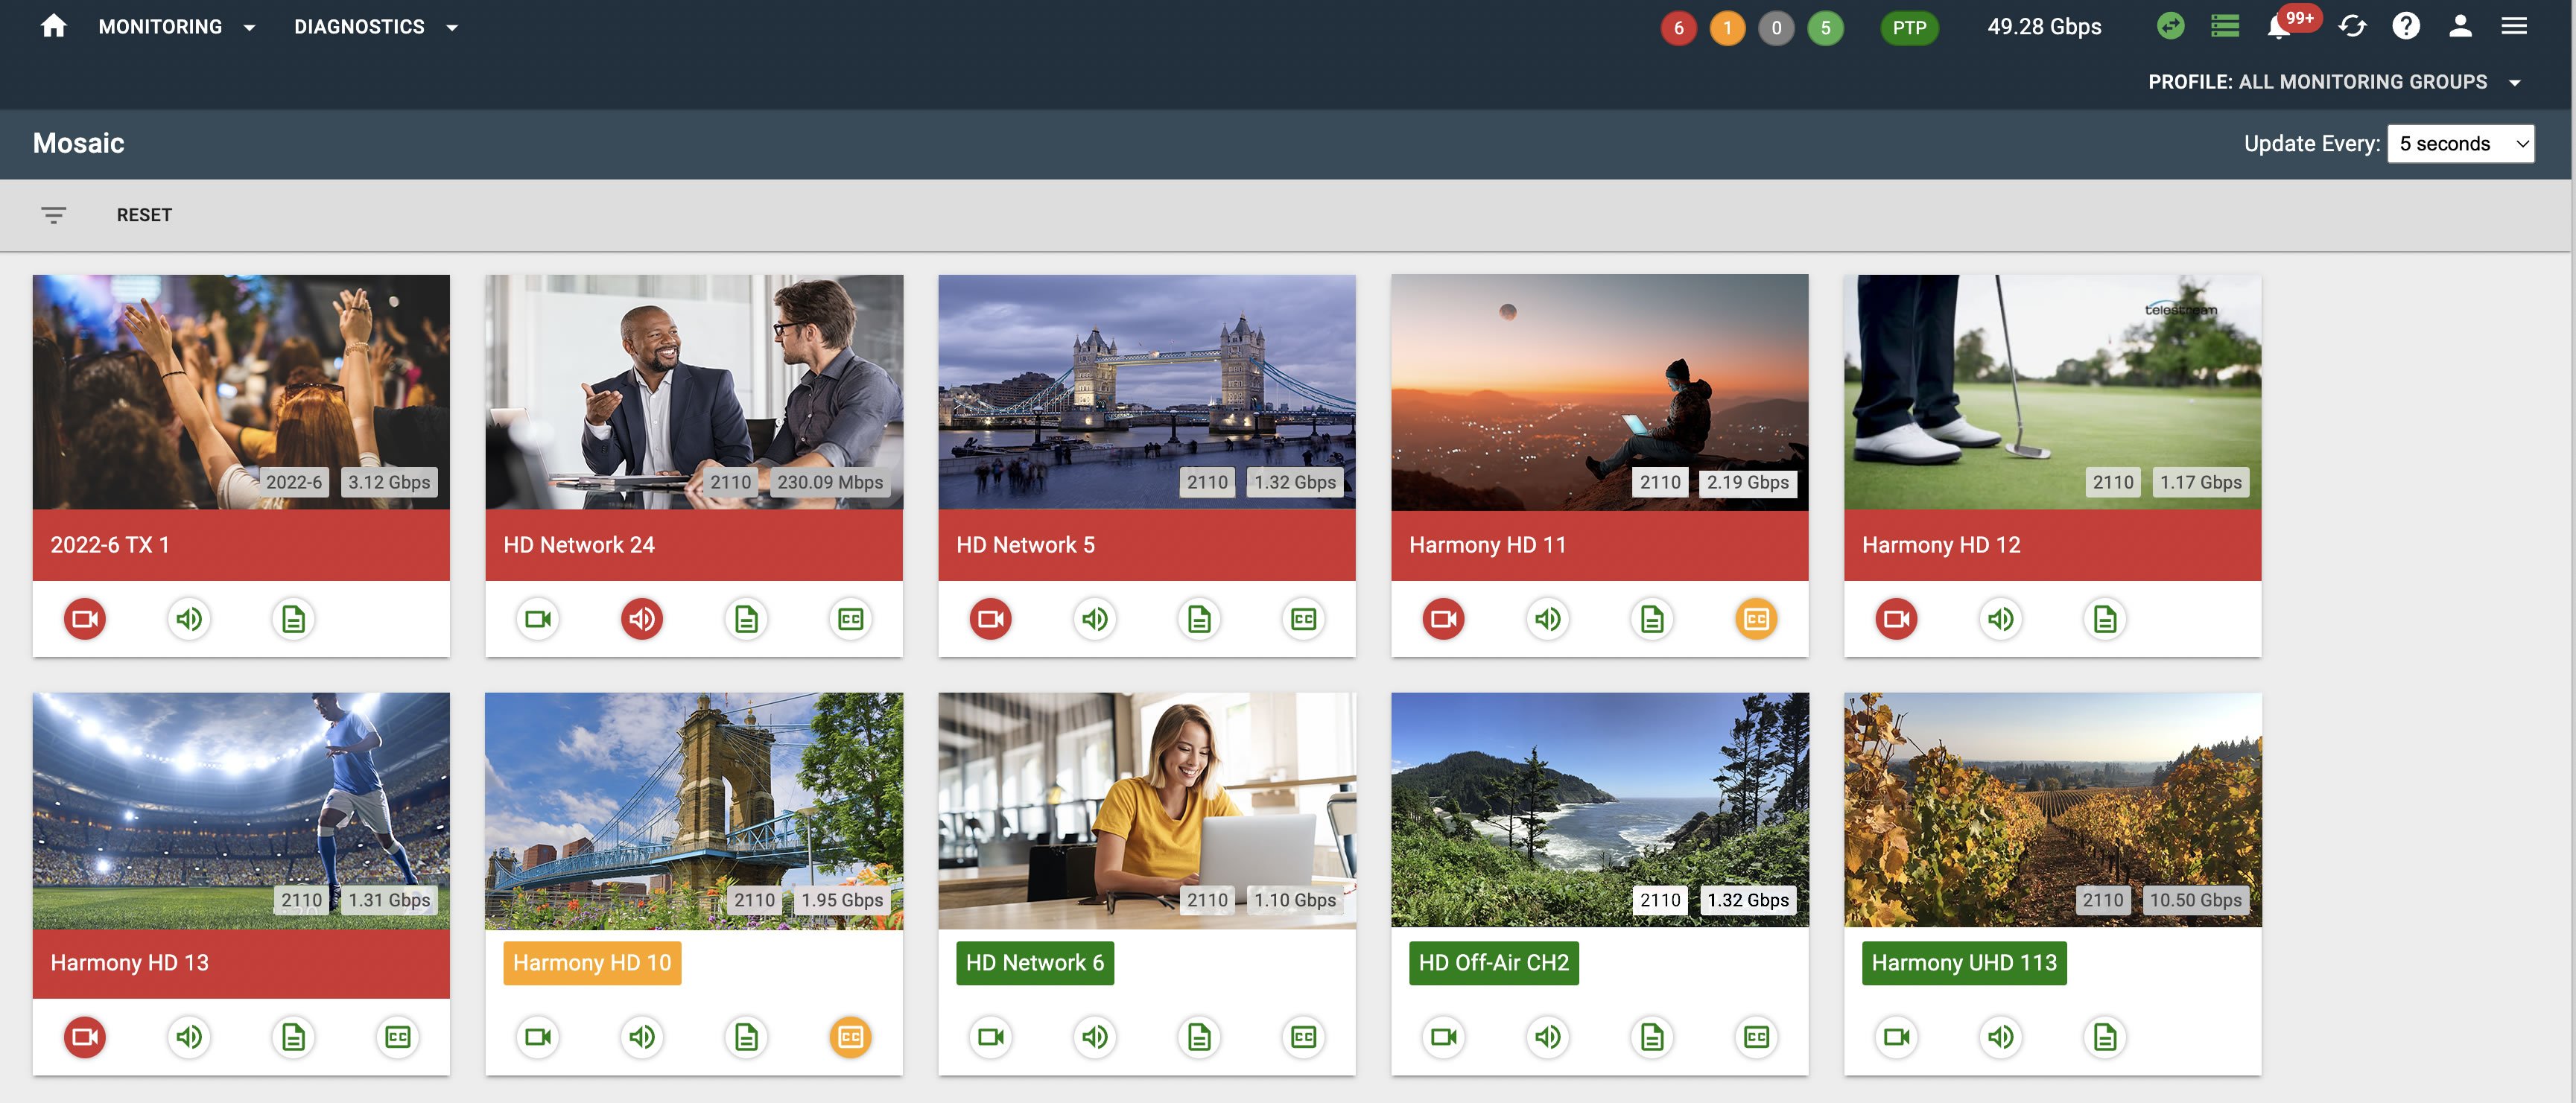Open the DIAGNOSTICS menu
This screenshot has width=2576, height=1103.
tap(359, 27)
